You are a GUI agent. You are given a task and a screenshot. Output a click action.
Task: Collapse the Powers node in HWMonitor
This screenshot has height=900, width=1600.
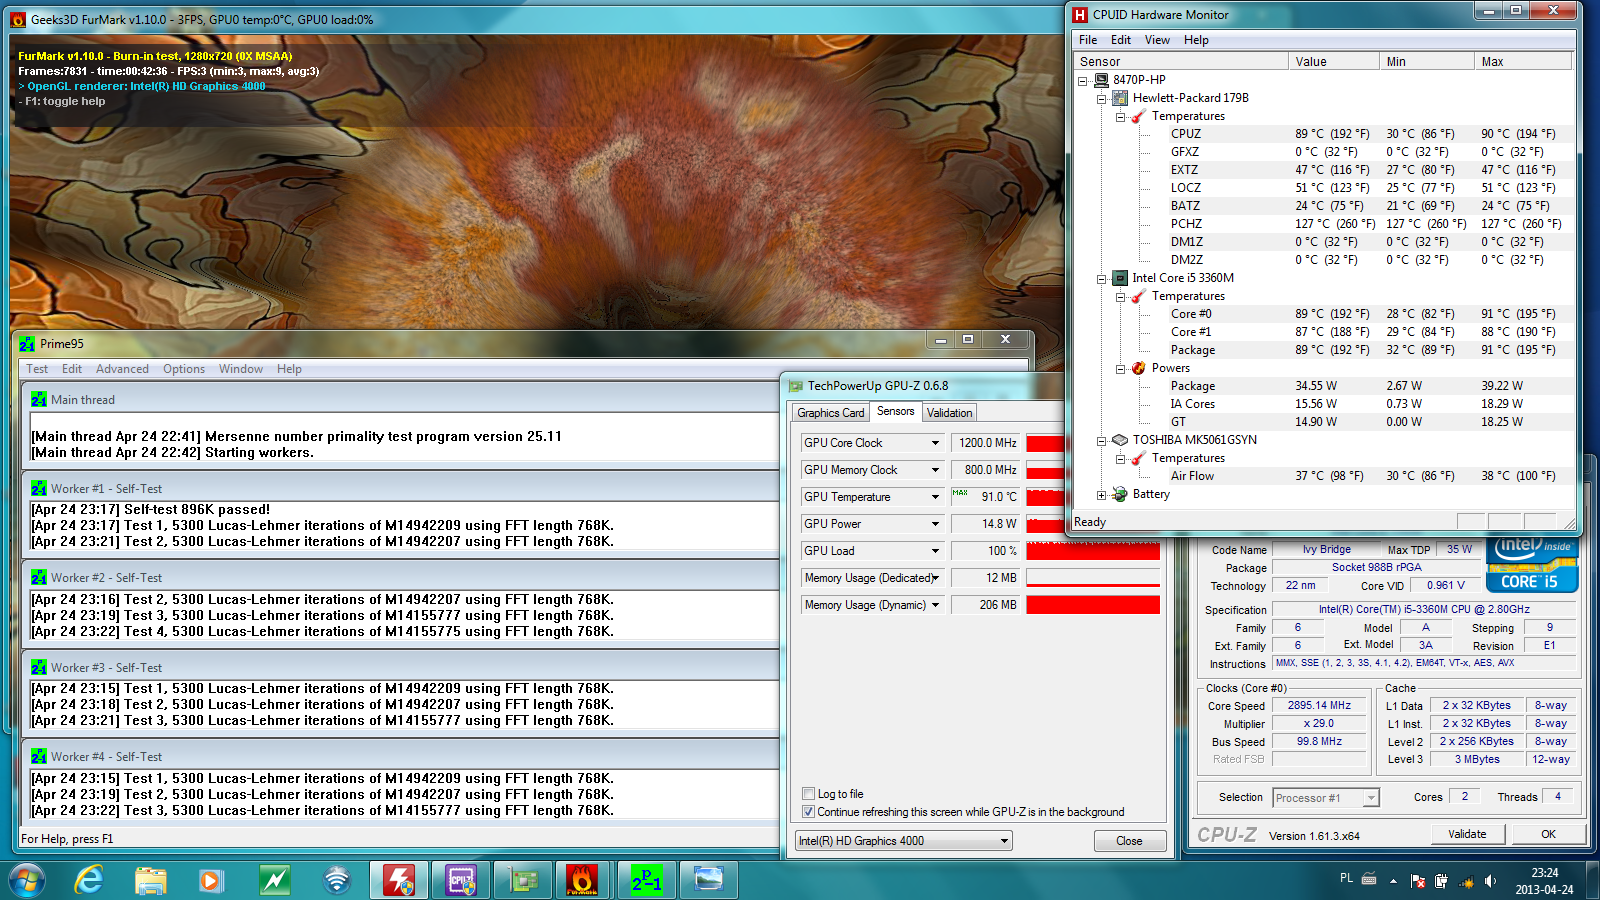coord(1121,368)
